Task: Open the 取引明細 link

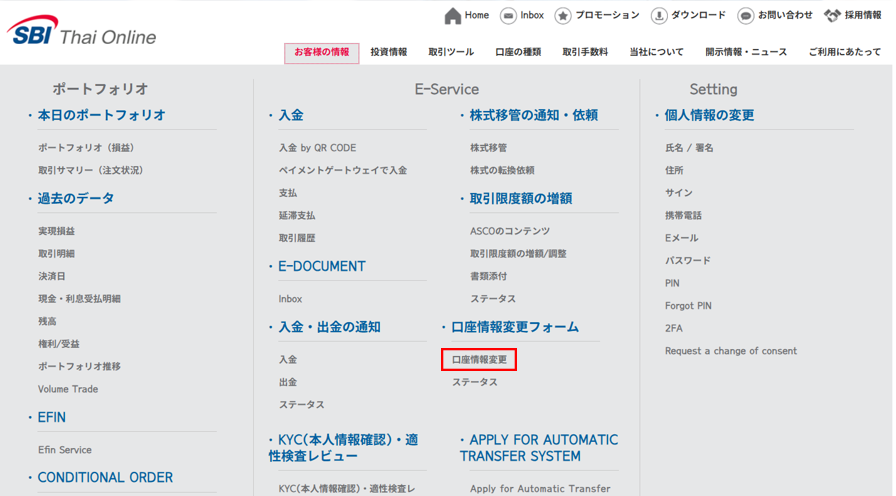Action: [56, 254]
